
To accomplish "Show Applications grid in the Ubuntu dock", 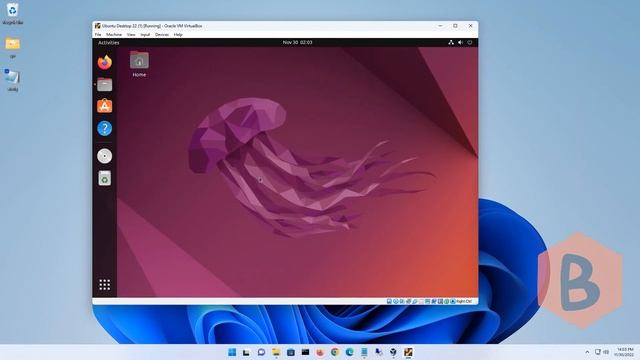I will (104, 284).
